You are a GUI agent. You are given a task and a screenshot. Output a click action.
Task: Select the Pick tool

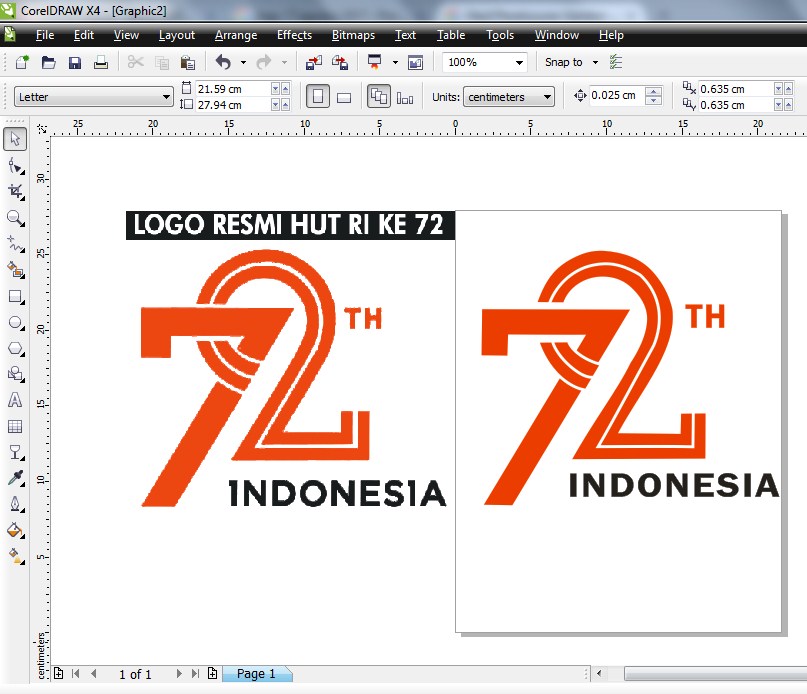15,139
